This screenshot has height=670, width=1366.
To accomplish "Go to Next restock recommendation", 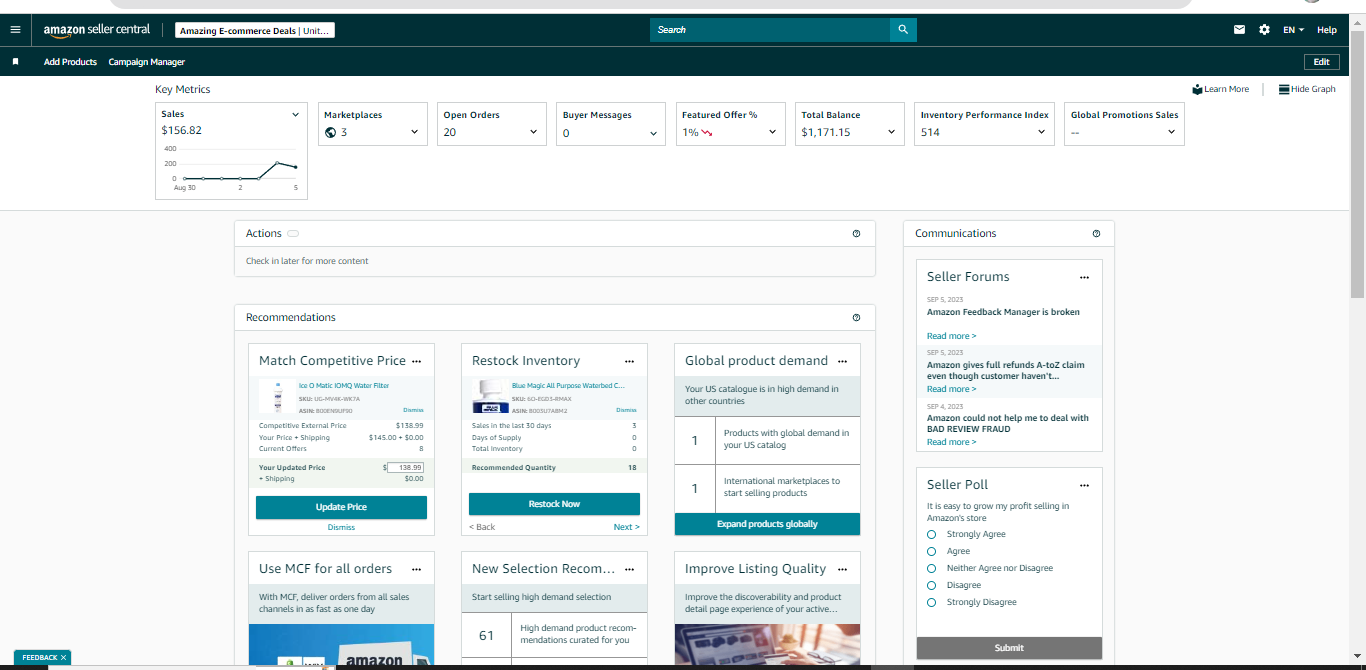I will click(x=626, y=527).
